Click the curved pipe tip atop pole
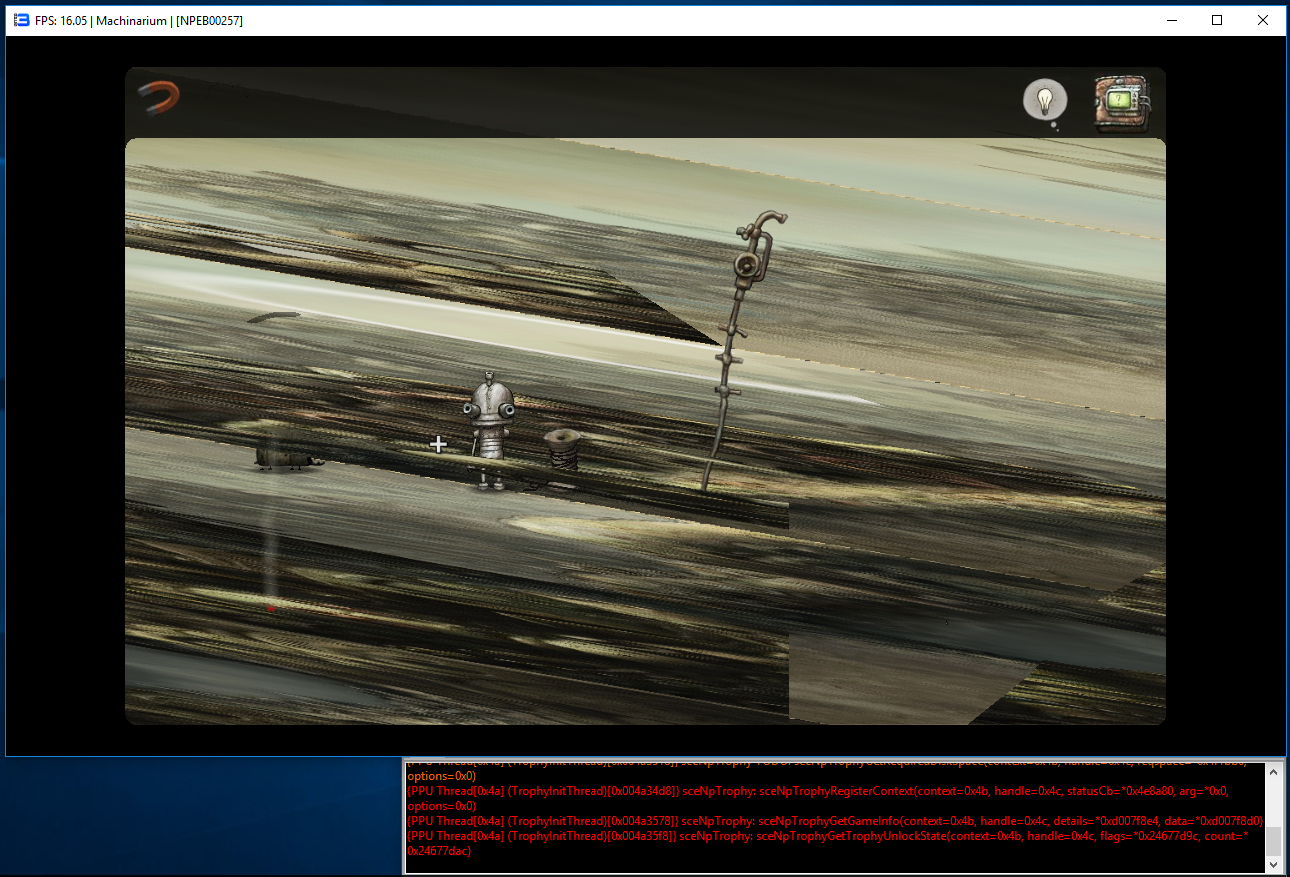Image resolution: width=1290 pixels, height=877 pixels. tap(770, 218)
